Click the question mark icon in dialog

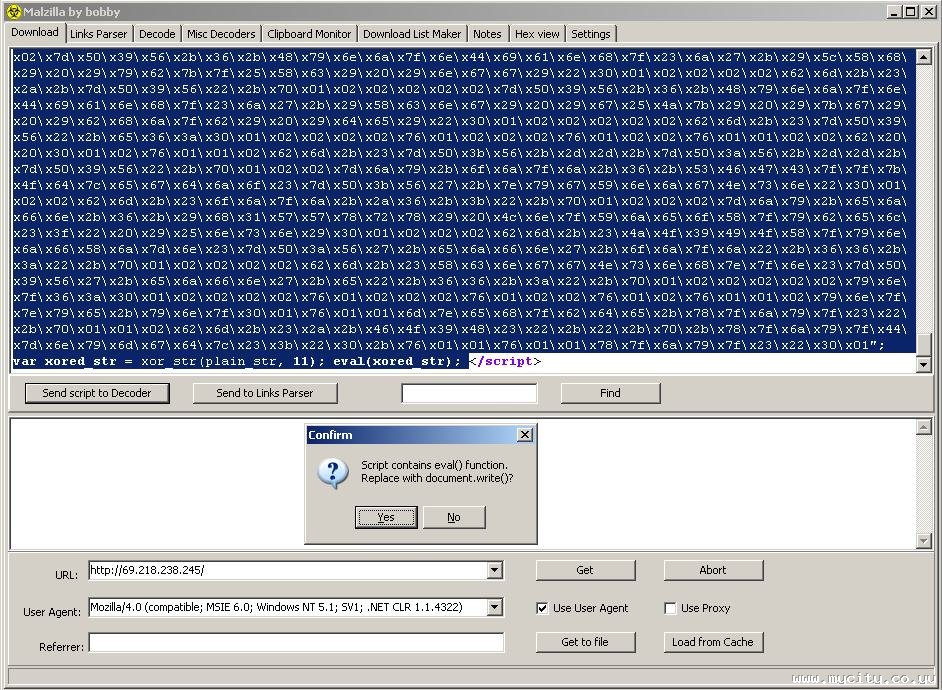(x=333, y=474)
